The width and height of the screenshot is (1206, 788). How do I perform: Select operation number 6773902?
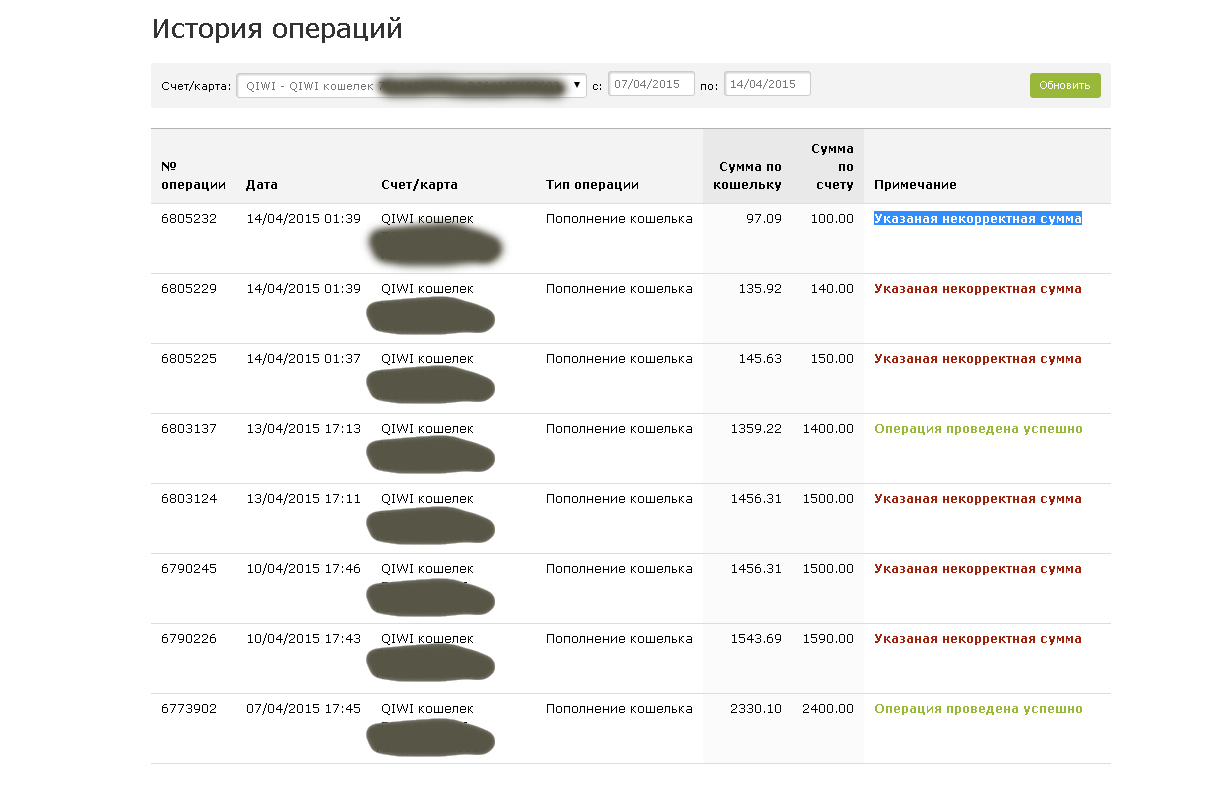coord(189,708)
